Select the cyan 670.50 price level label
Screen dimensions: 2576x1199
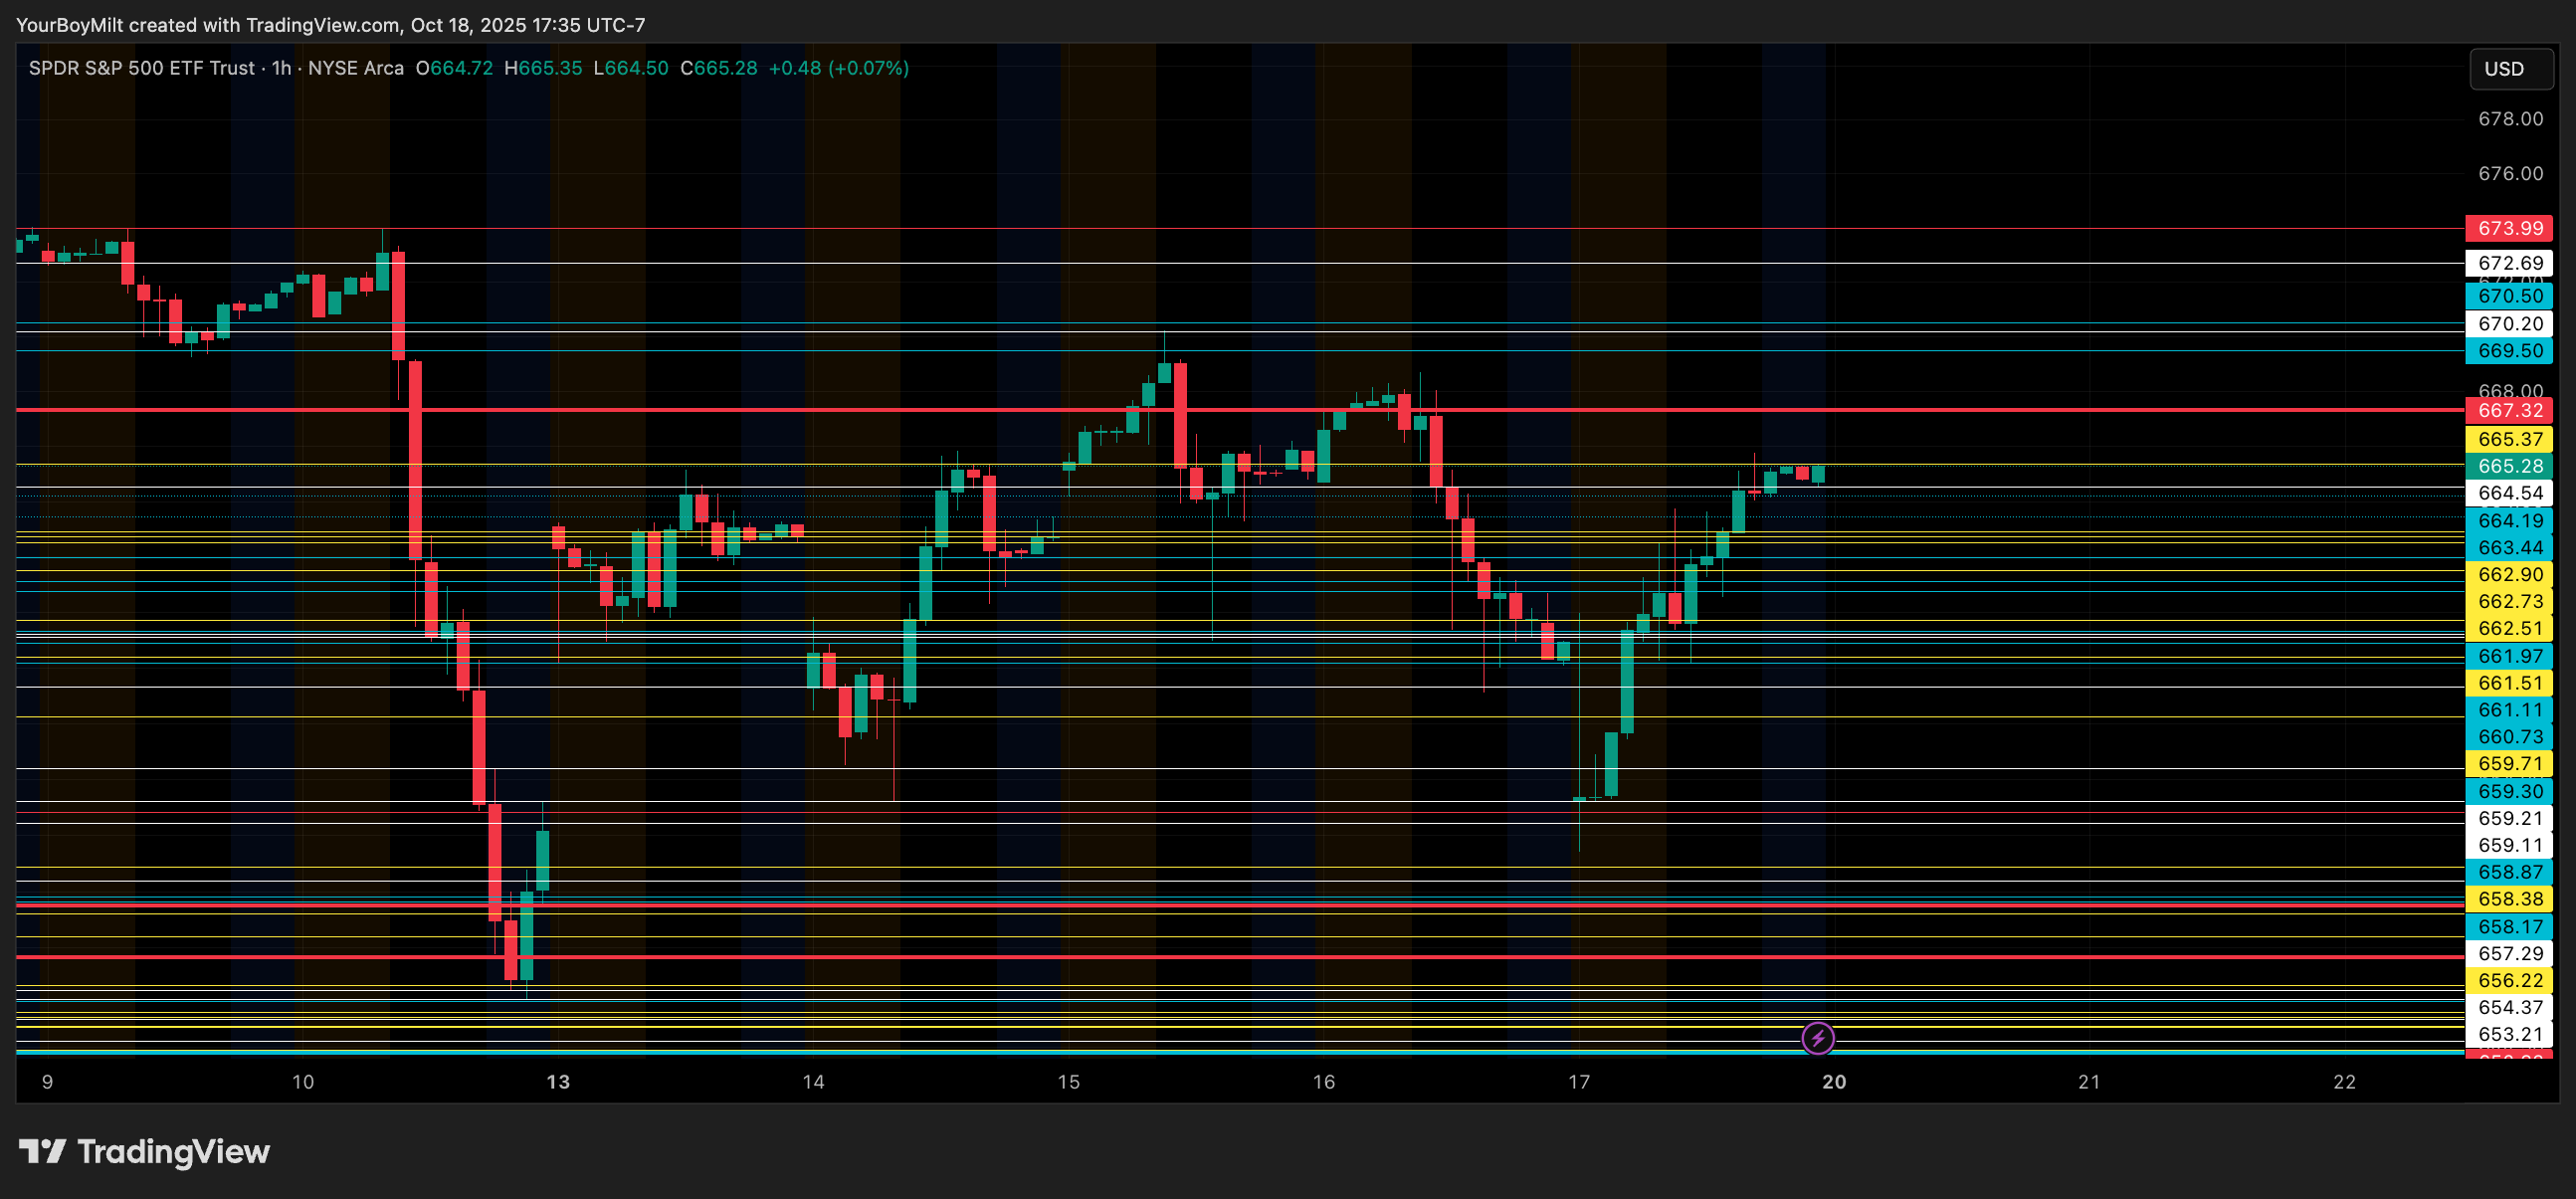[2509, 296]
